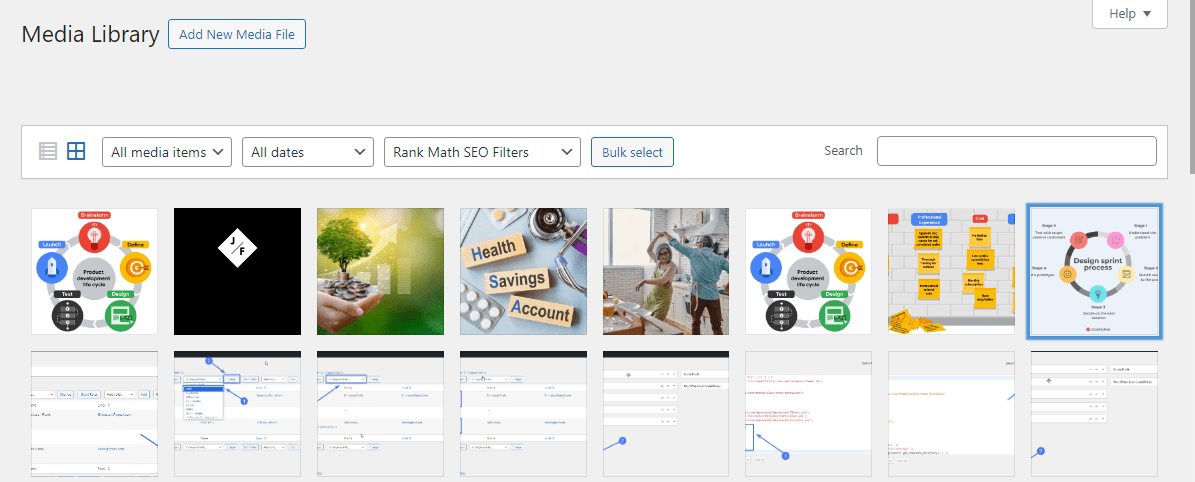Open the All media items dropdown
The image size is (1195, 482).
(x=167, y=152)
